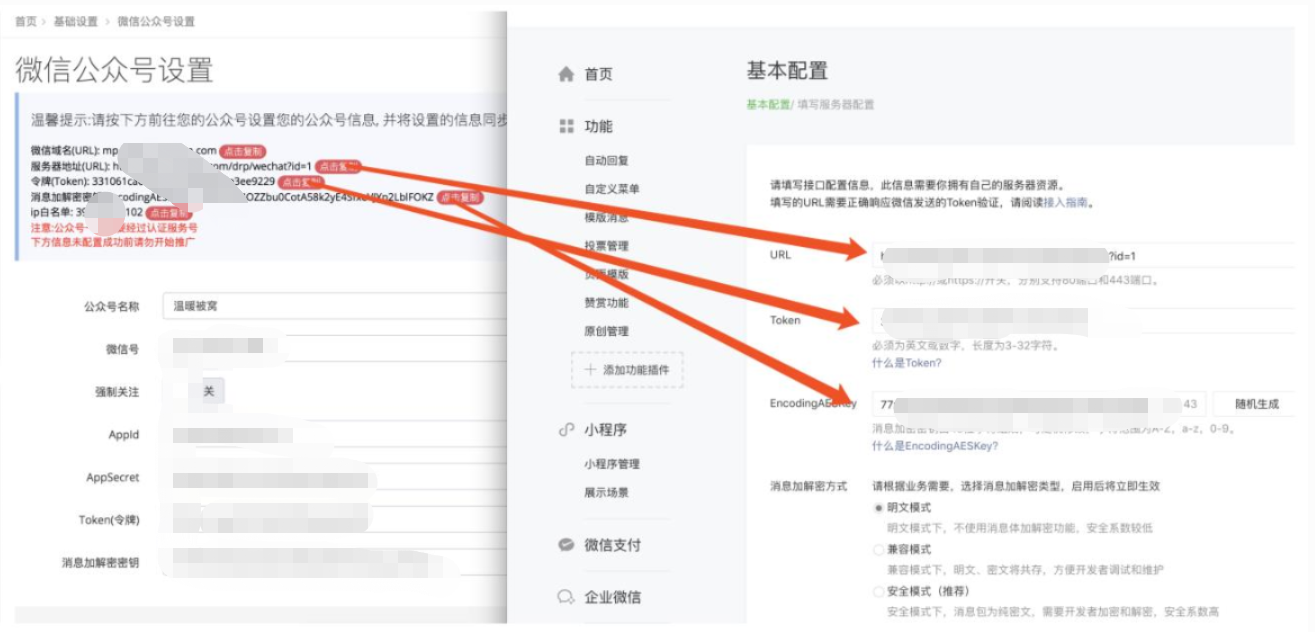The width and height of the screenshot is (1315, 632).
Task: Click the AppSecret input field
Action: [334, 478]
